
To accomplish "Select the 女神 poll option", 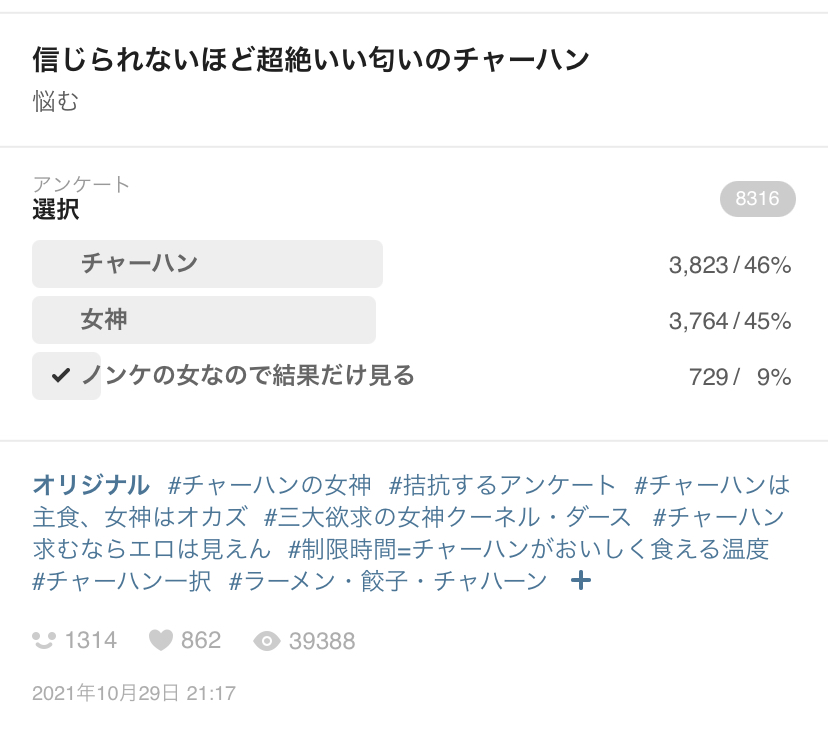I will tap(204, 320).
